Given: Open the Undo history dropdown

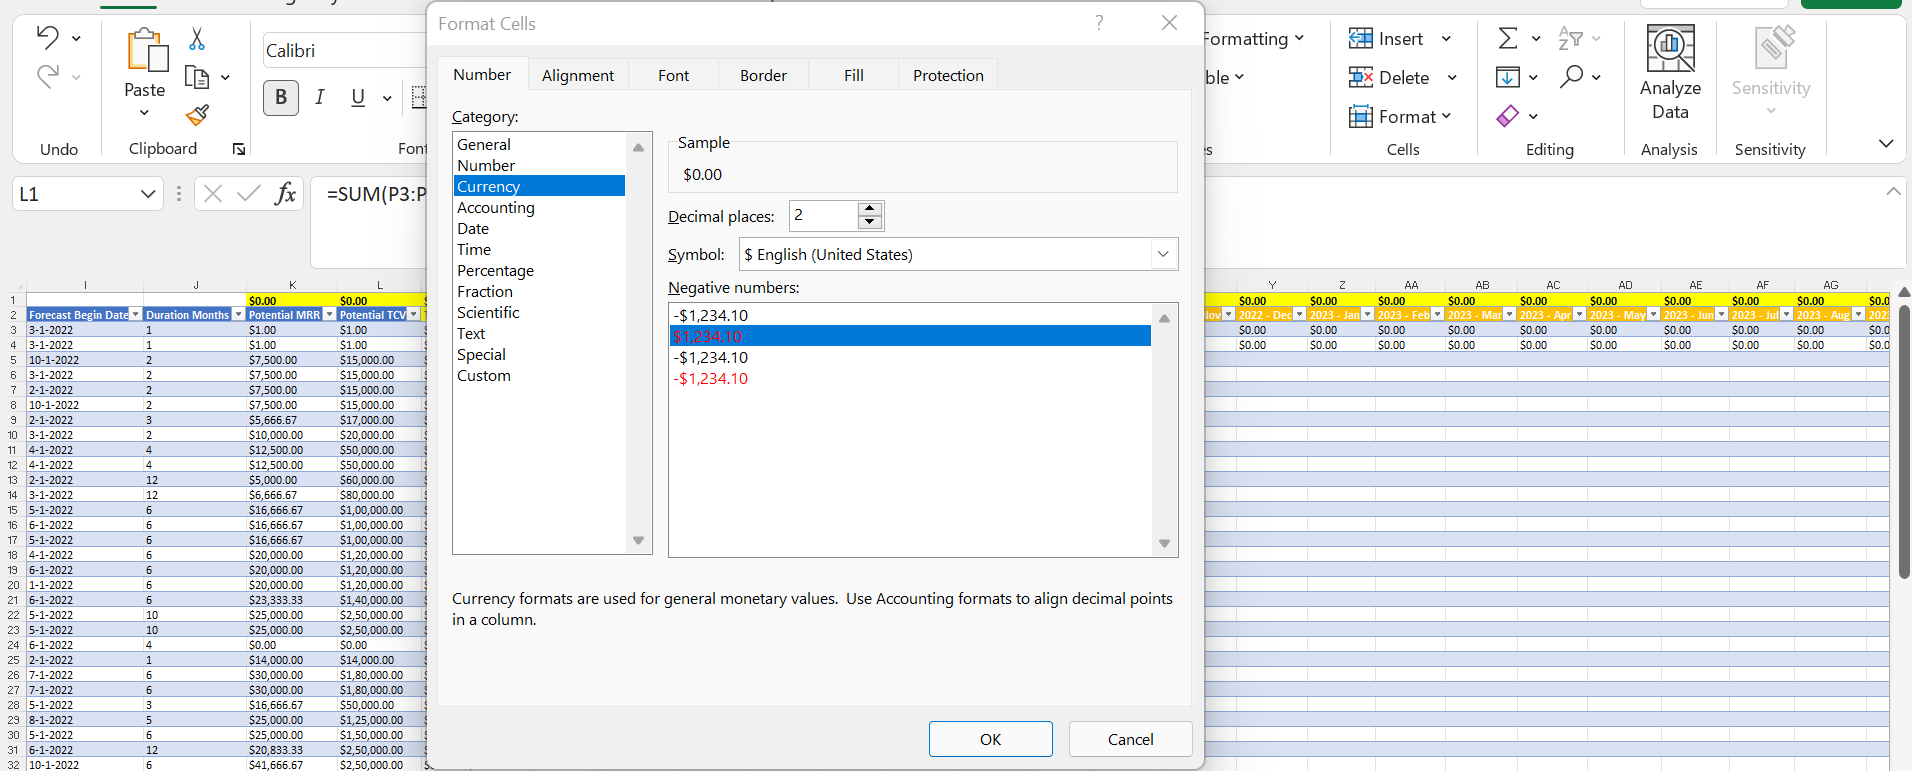Looking at the screenshot, I should point(76,39).
